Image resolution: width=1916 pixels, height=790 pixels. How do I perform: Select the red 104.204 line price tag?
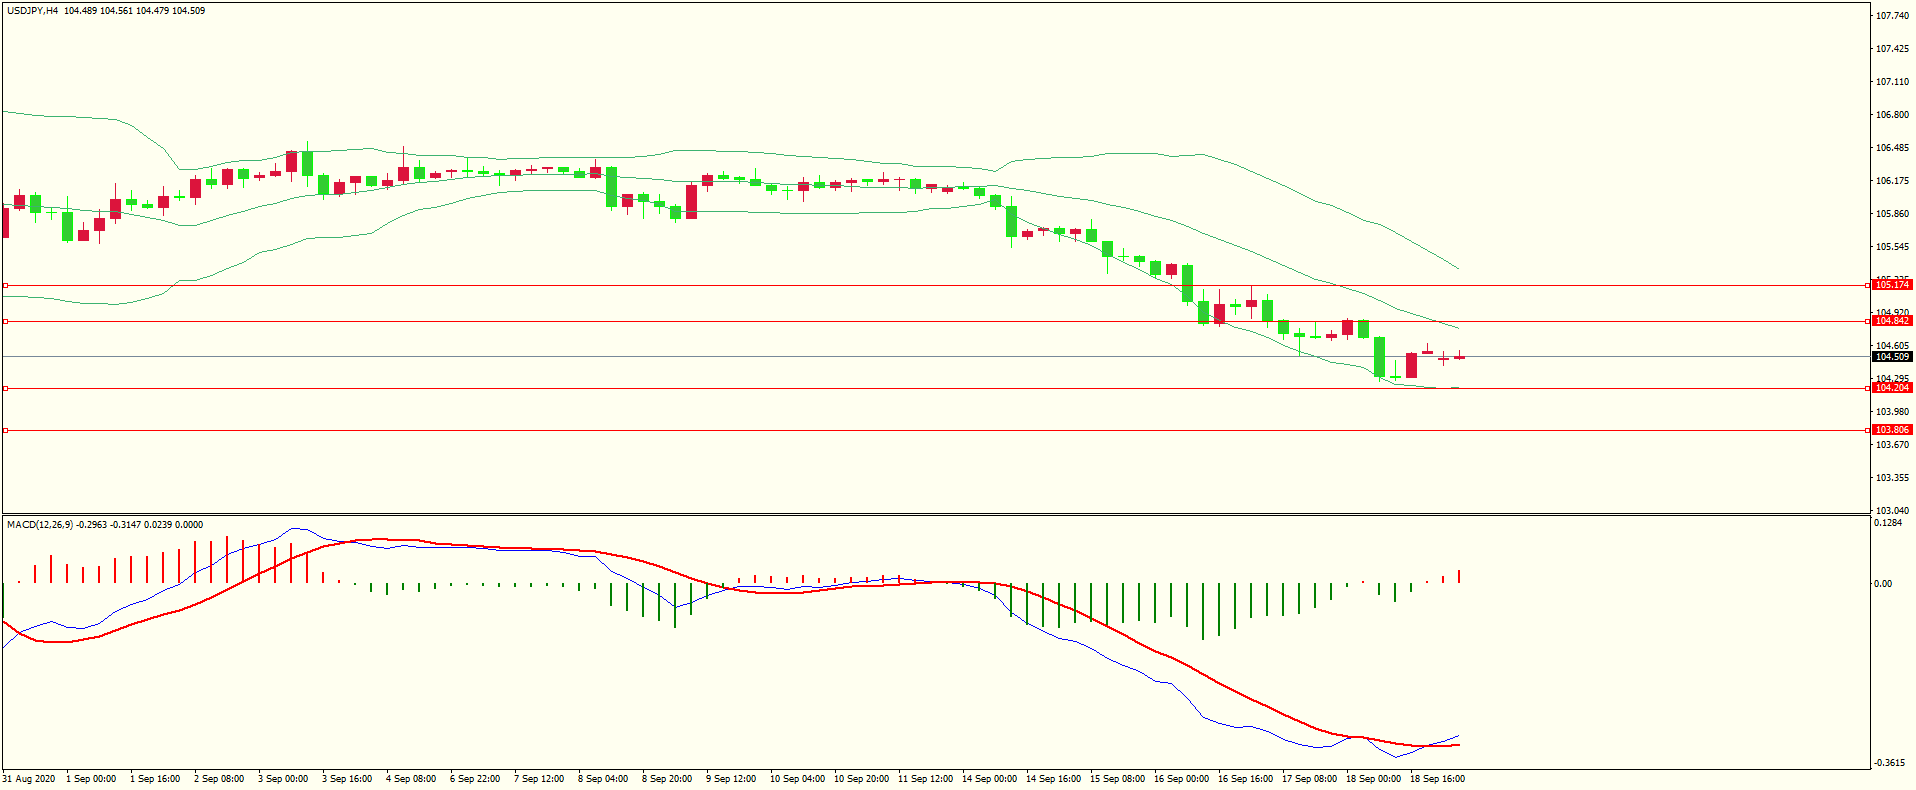1892,388
